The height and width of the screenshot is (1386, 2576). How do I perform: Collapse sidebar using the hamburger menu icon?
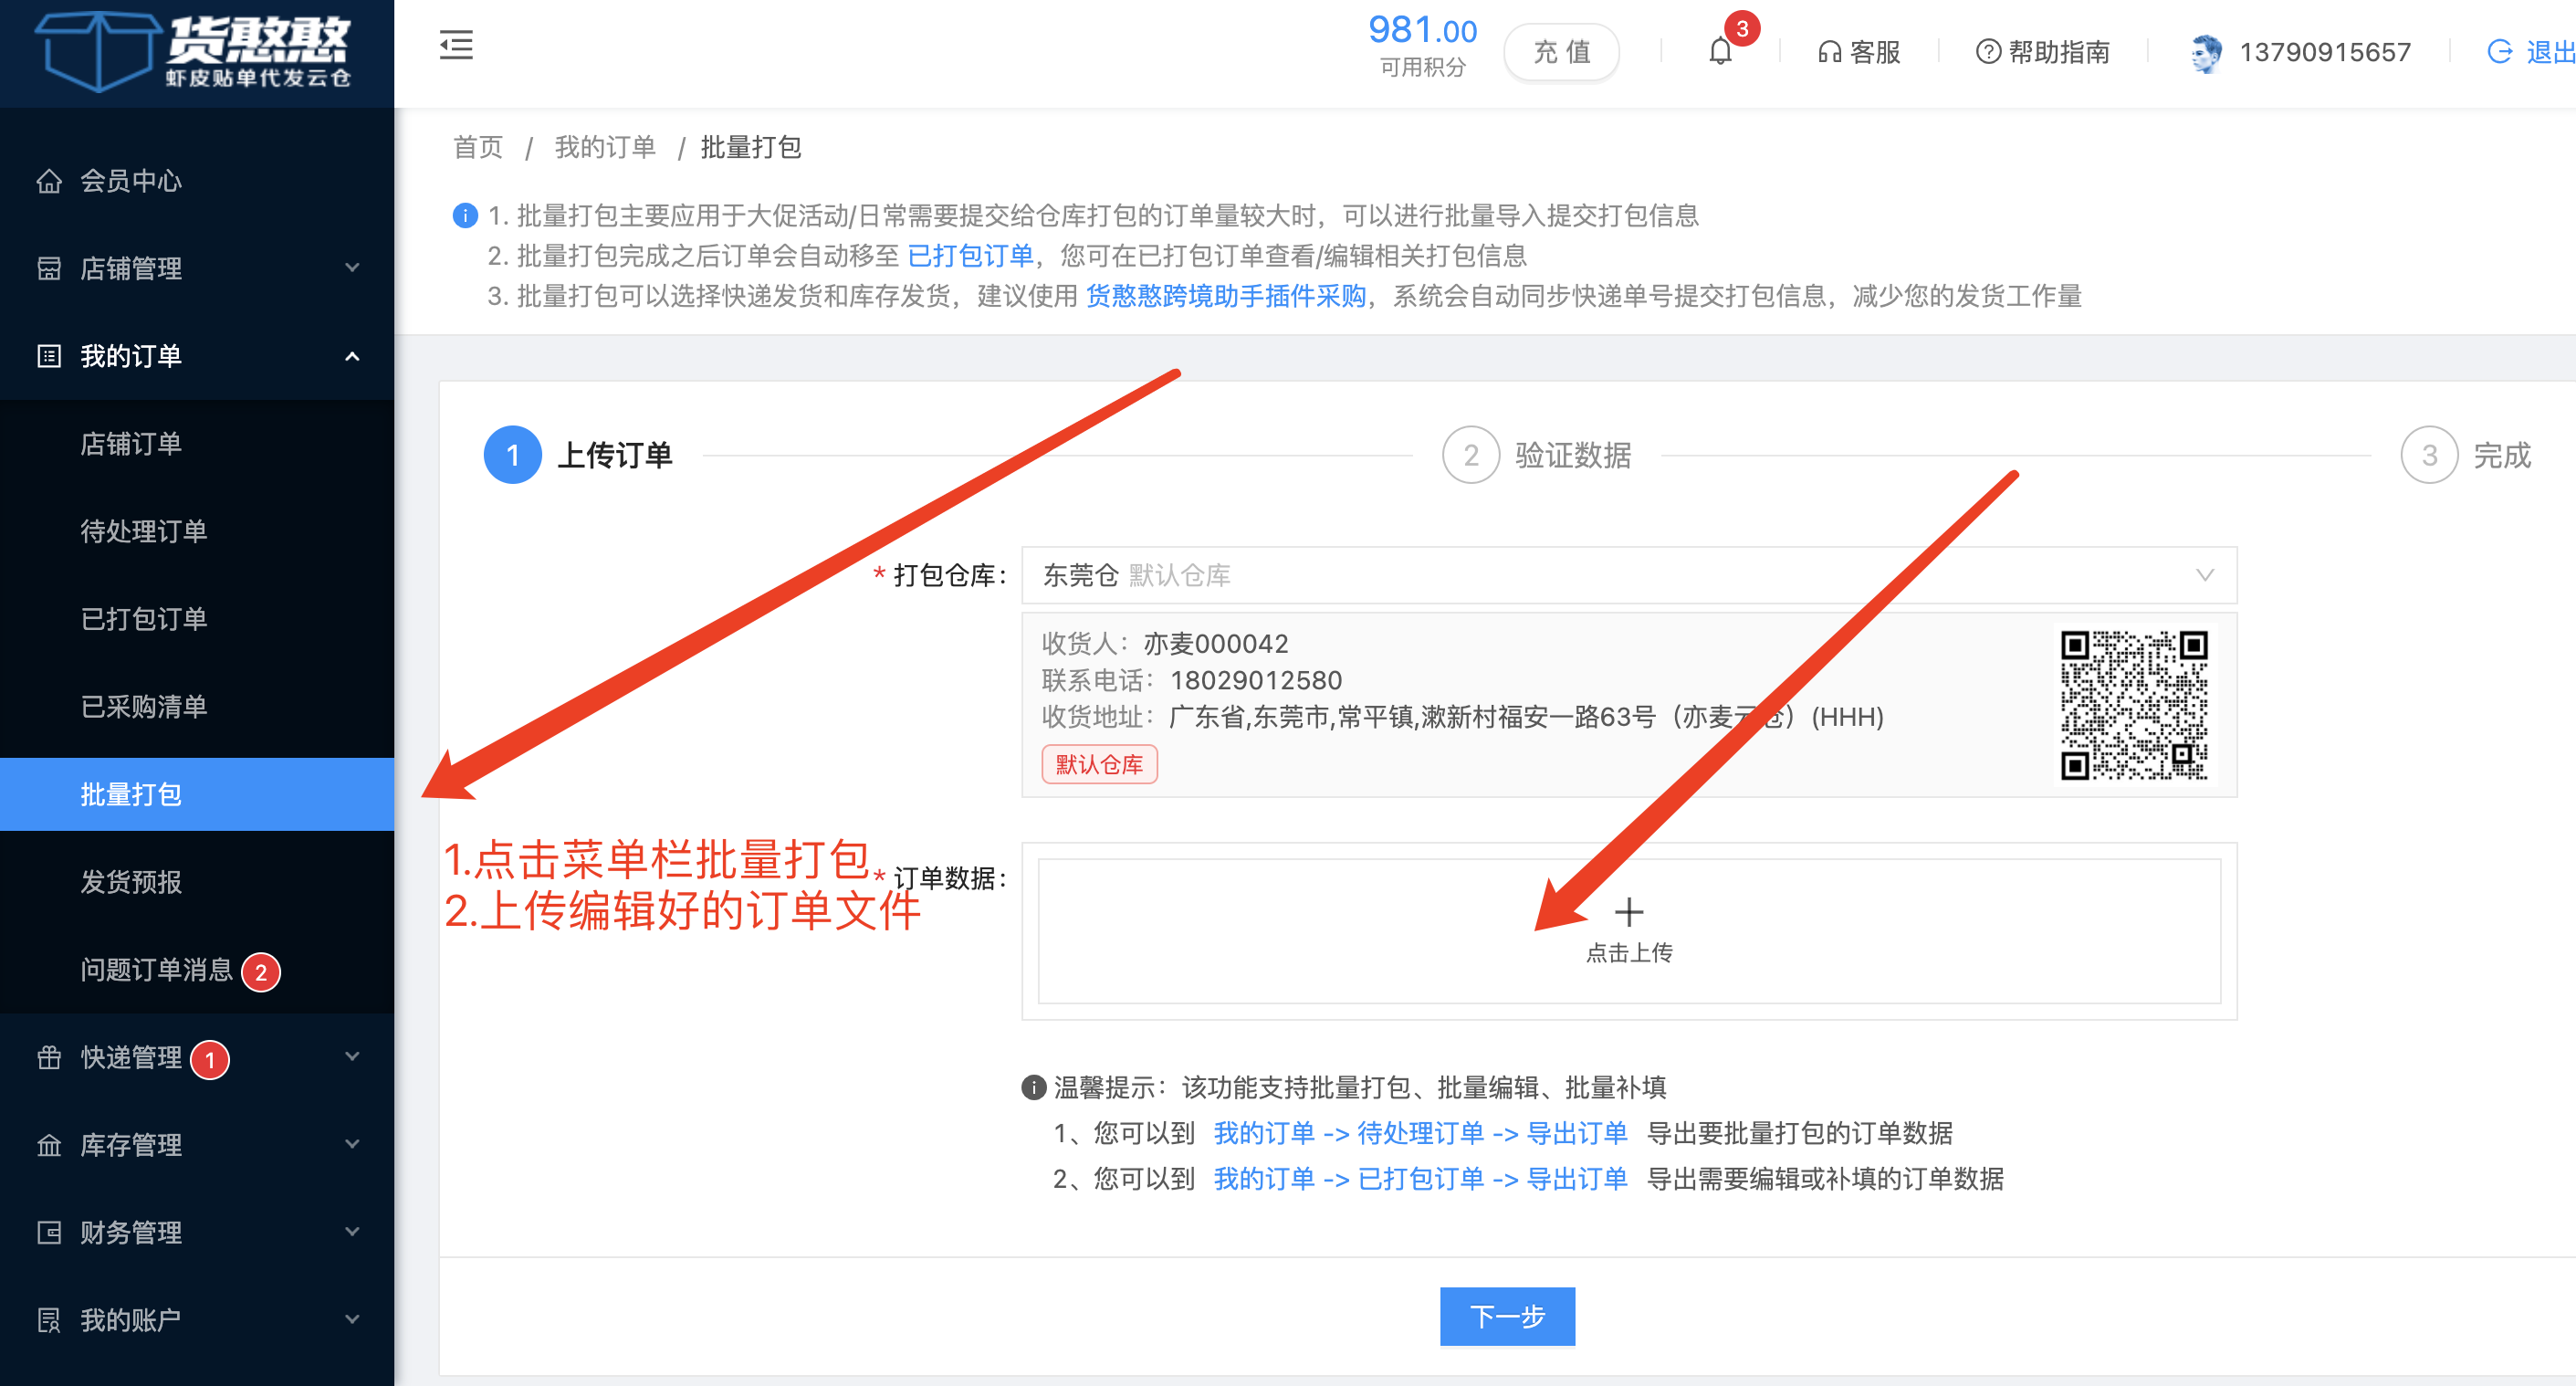coord(456,46)
